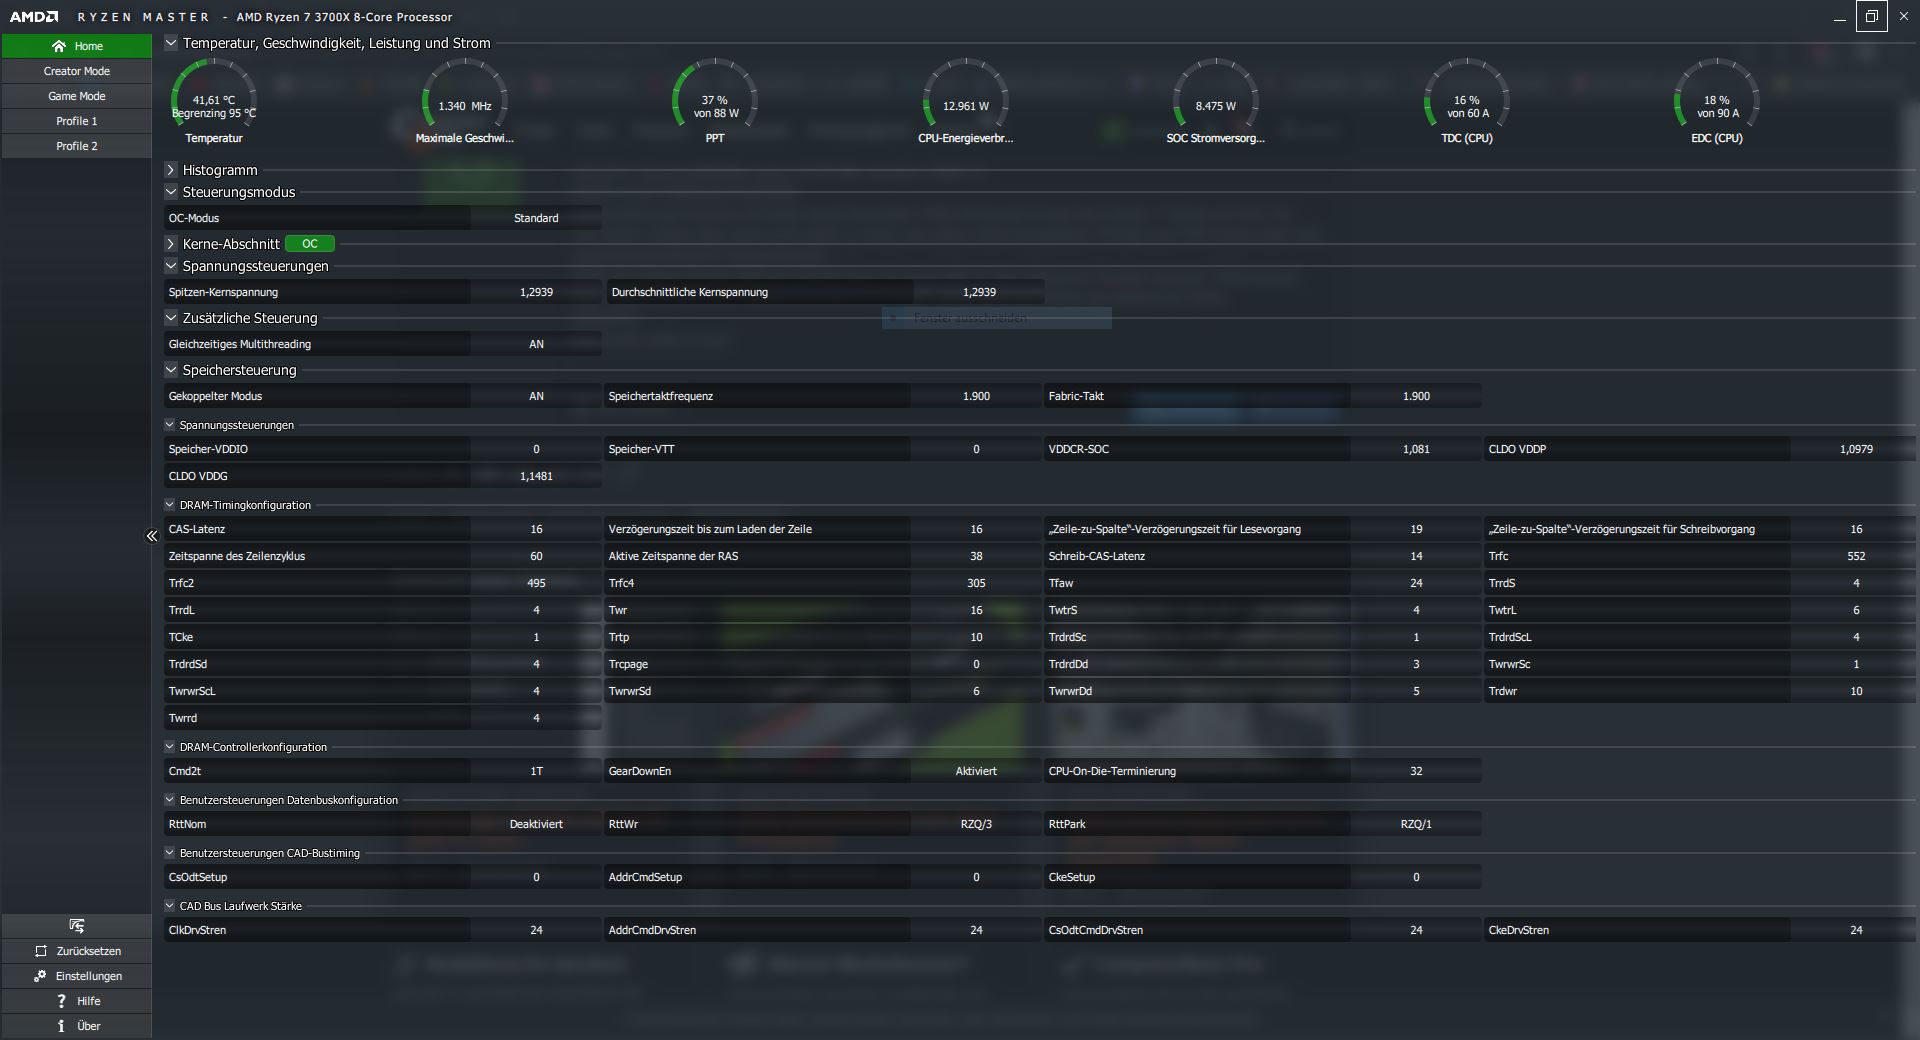Click Trfc value 552

click(1856, 556)
